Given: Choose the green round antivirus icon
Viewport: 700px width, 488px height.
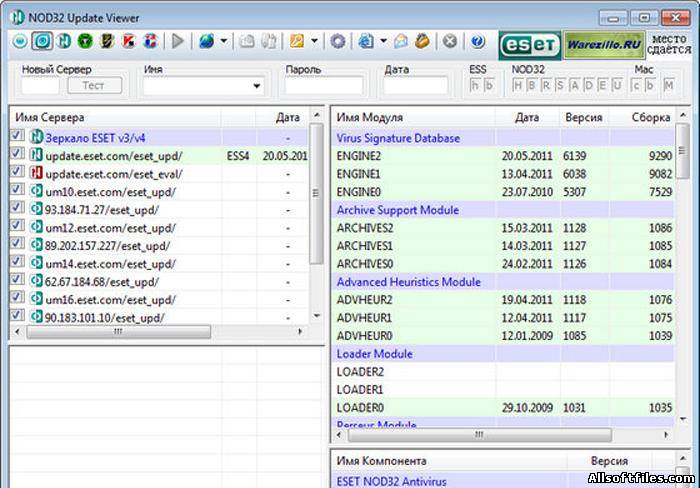Looking at the screenshot, I should [85, 41].
